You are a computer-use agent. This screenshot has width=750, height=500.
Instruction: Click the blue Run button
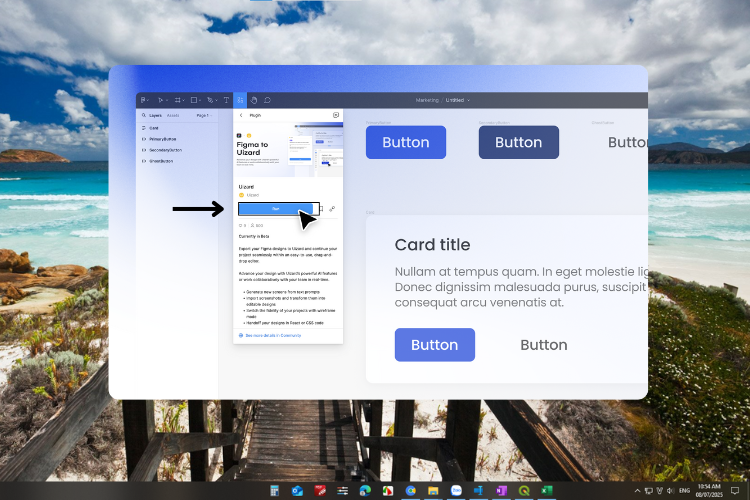click(x=276, y=209)
